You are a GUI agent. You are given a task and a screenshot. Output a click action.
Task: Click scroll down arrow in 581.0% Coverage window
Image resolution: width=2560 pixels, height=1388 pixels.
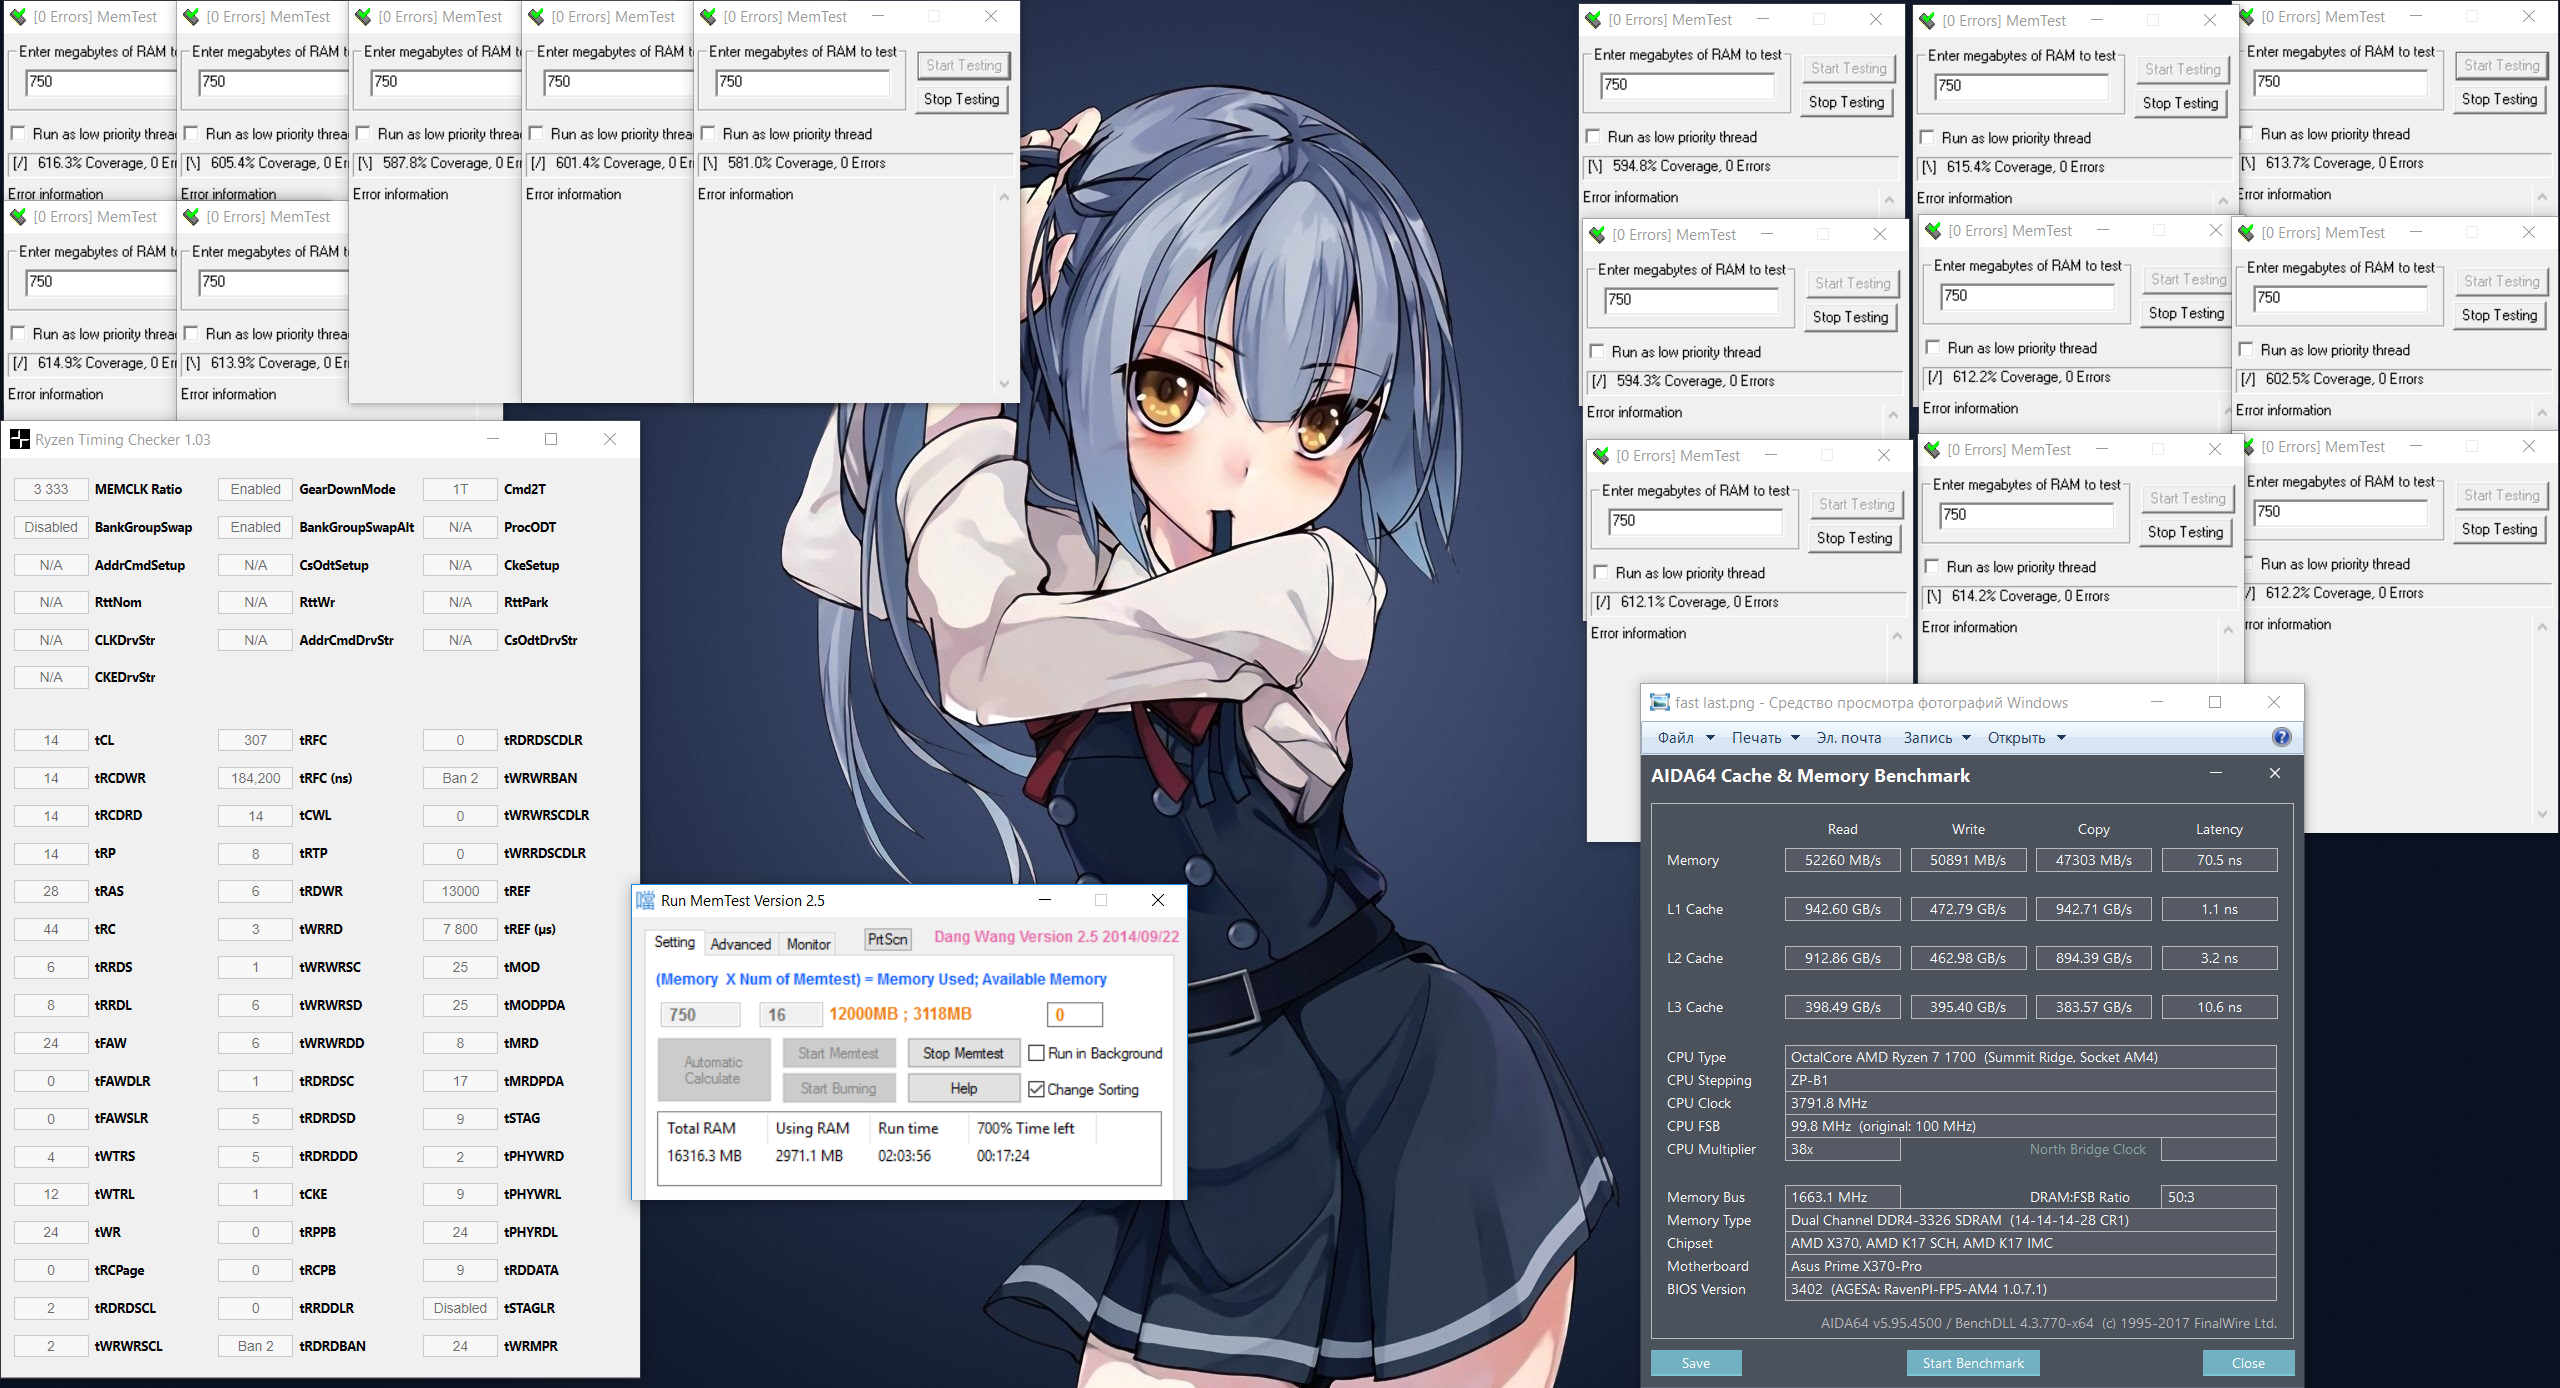pyautogui.click(x=1004, y=384)
